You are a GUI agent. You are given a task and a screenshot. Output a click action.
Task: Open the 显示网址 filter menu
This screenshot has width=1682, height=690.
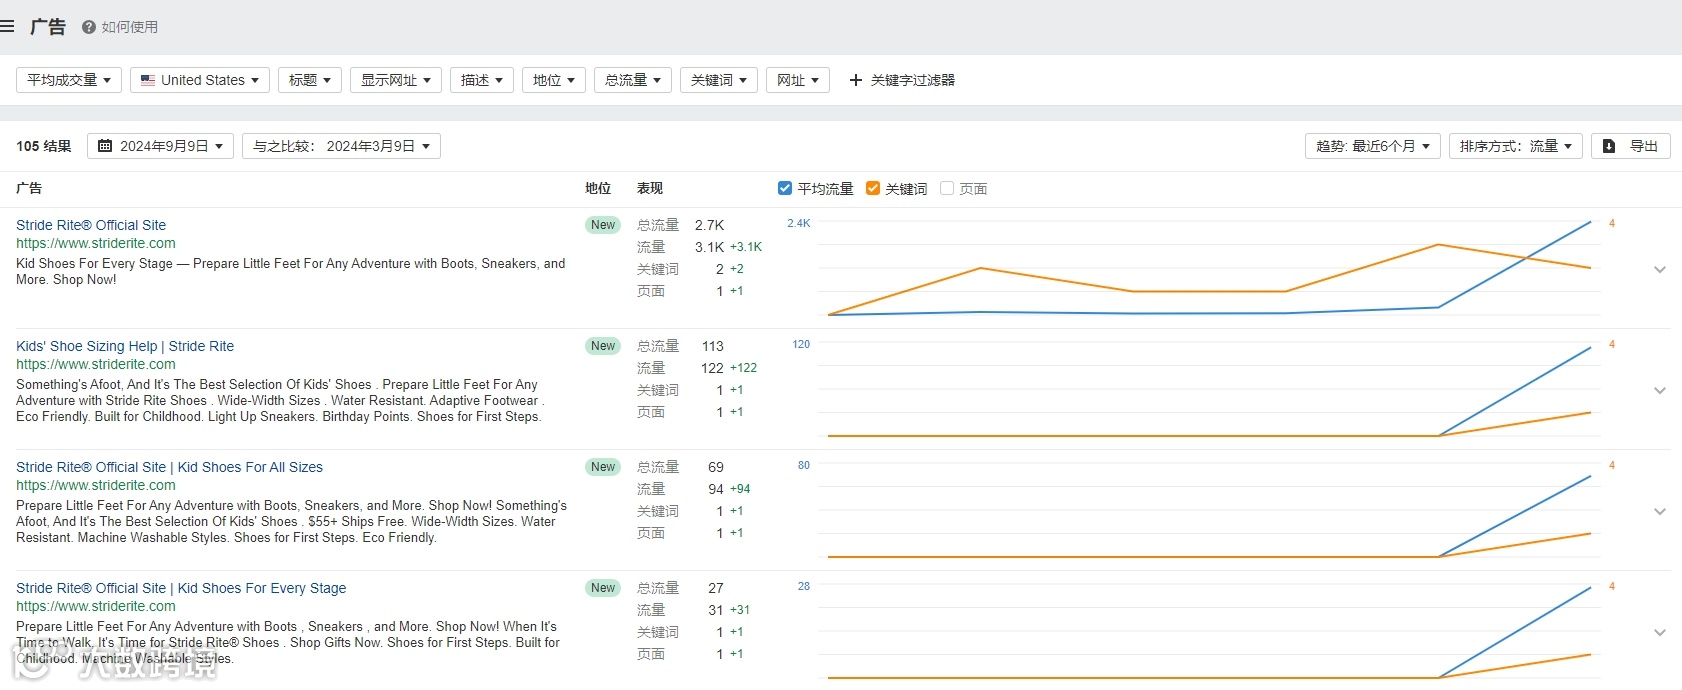pyautogui.click(x=396, y=80)
